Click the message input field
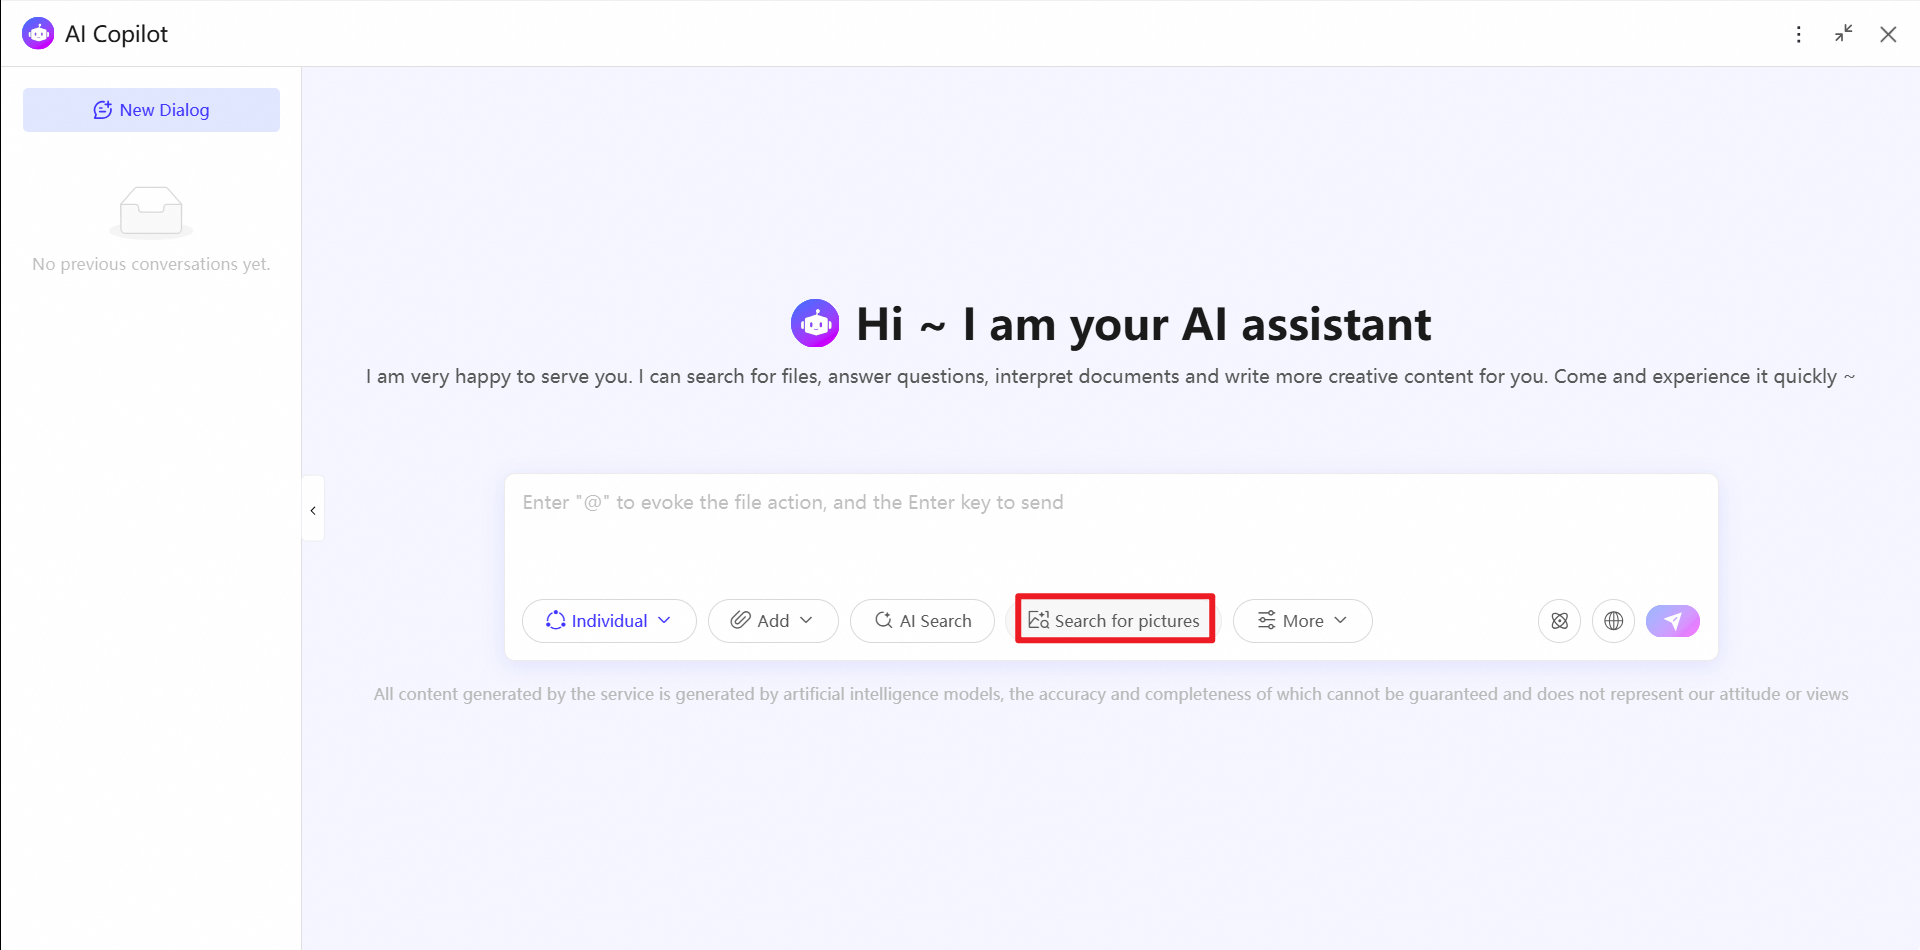The width and height of the screenshot is (1920, 950). pos(1111,530)
